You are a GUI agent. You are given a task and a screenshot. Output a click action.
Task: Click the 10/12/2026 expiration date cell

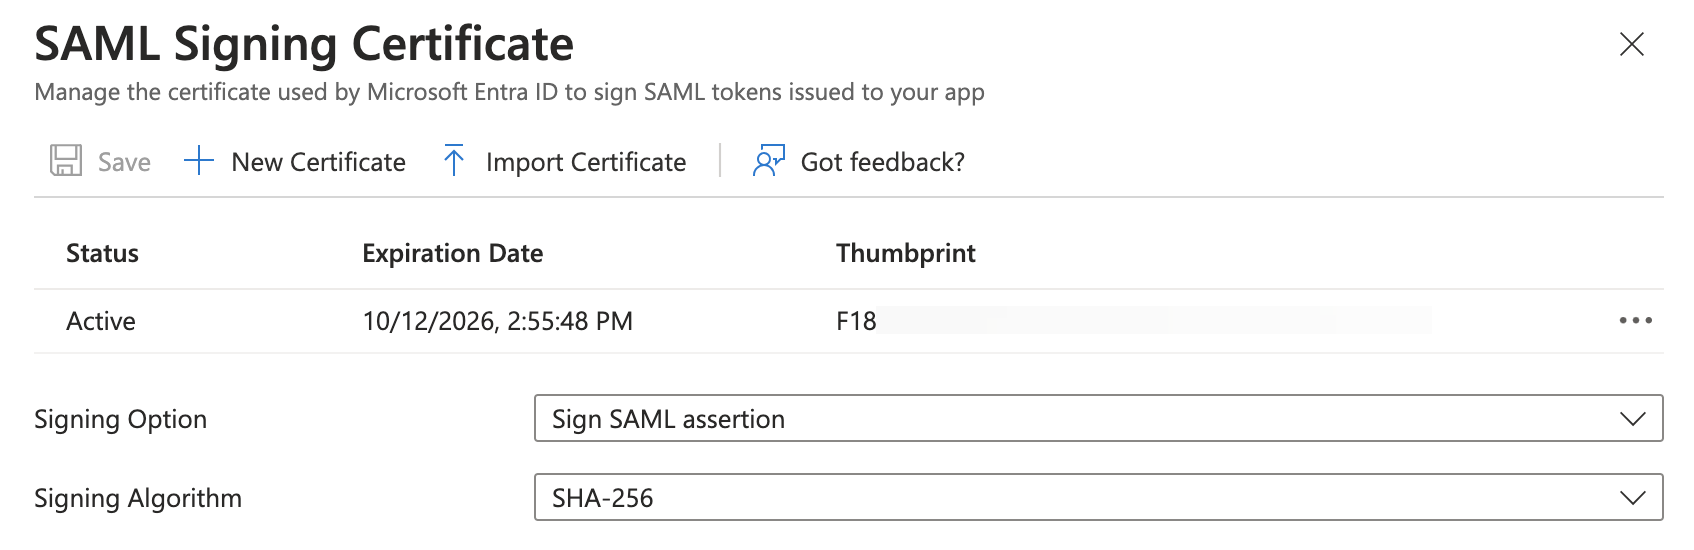497,321
